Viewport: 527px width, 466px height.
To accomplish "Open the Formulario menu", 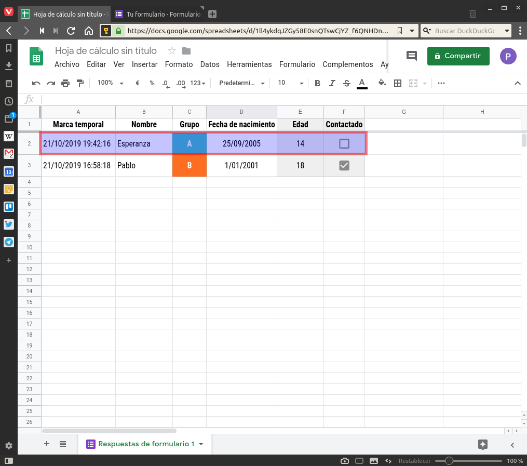I will [x=297, y=64].
